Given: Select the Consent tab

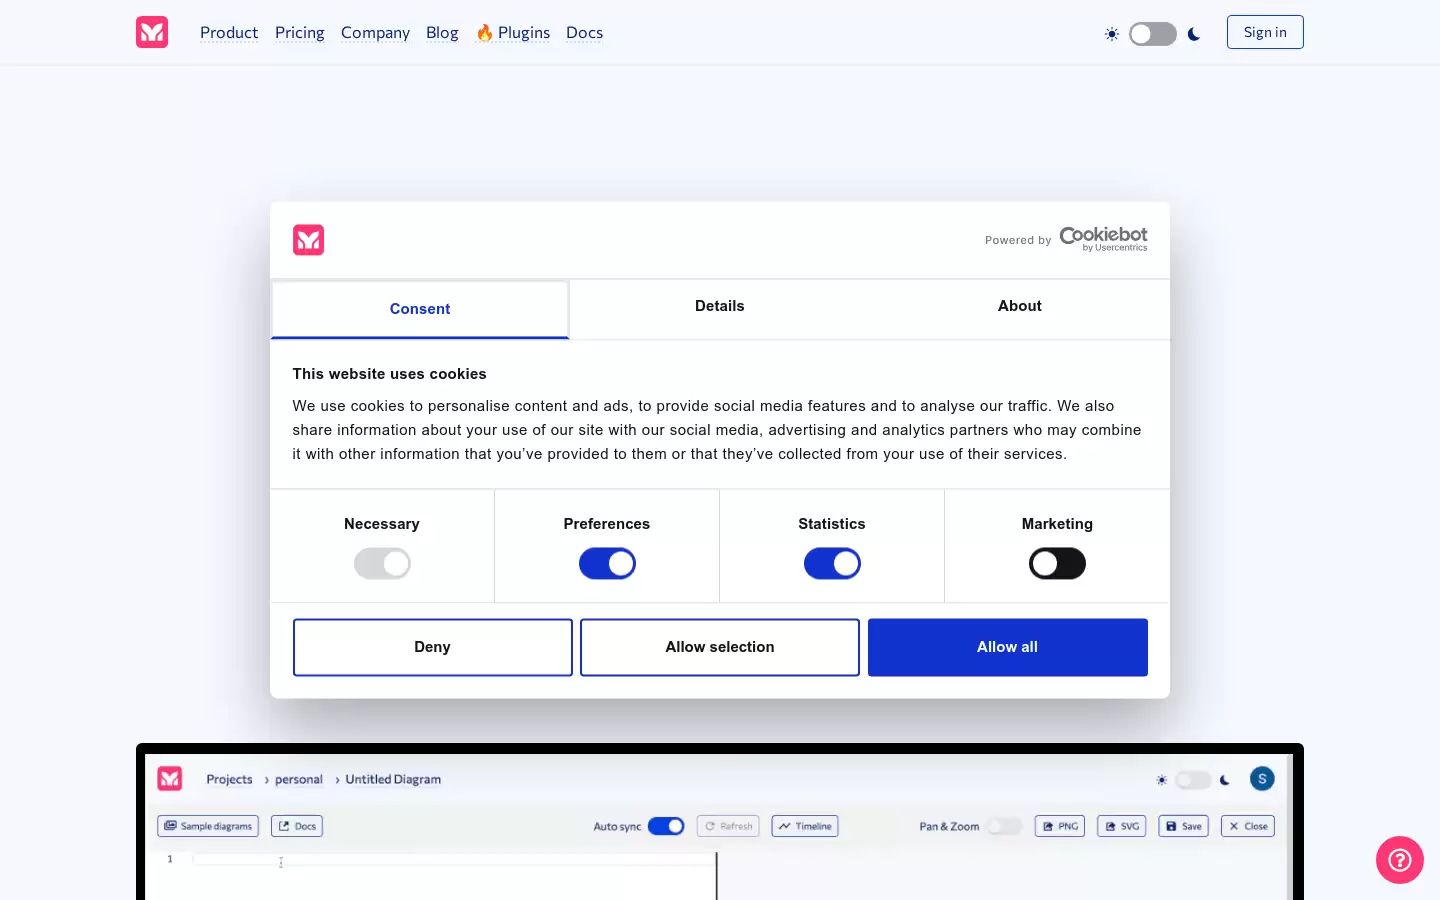Looking at the screenshot, I should click(420, 309).
